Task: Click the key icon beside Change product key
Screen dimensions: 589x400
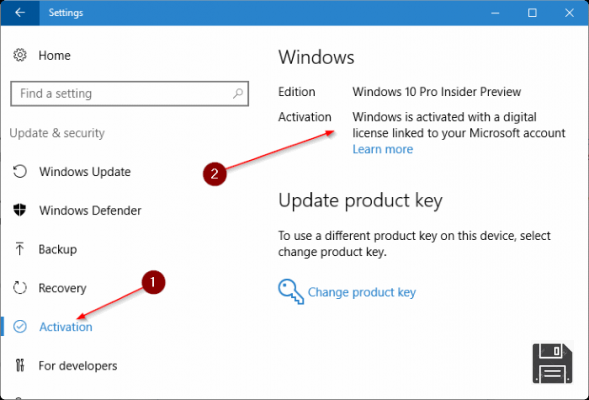Action: pyautogui.click(x=290, y=291)
